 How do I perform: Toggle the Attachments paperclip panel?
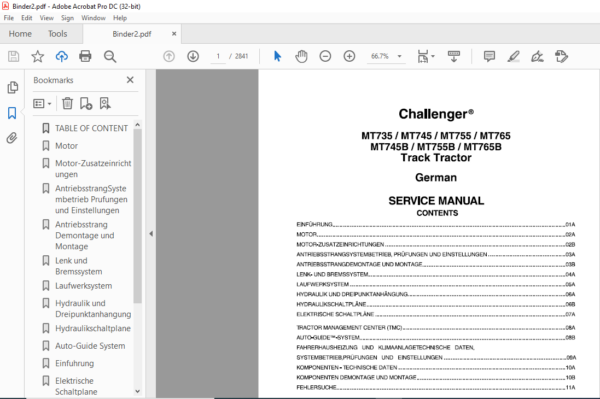12,138
